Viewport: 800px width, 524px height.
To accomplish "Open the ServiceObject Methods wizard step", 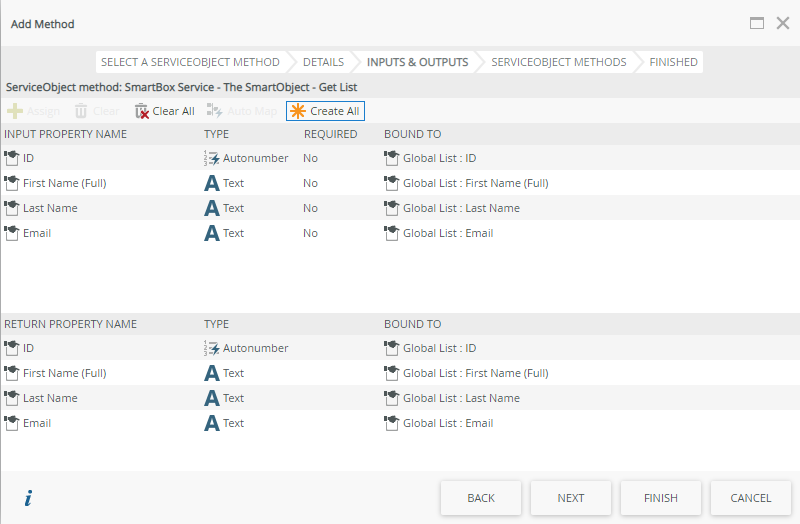I will pyautogui.click(x=558, y=62).
